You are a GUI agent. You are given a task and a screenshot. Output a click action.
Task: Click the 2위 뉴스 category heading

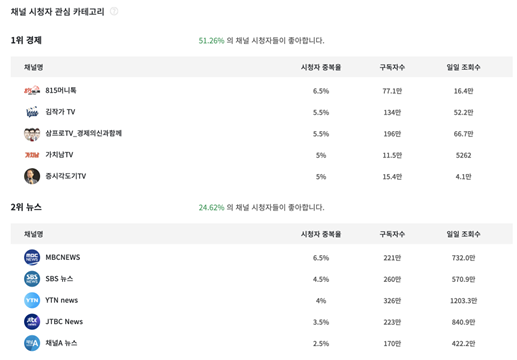click(x=26, y=207)
